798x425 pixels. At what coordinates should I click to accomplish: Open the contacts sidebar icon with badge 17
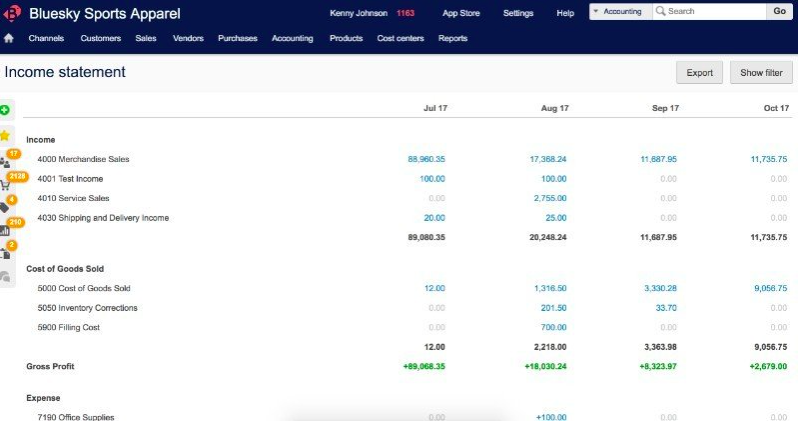pos(5,163)
